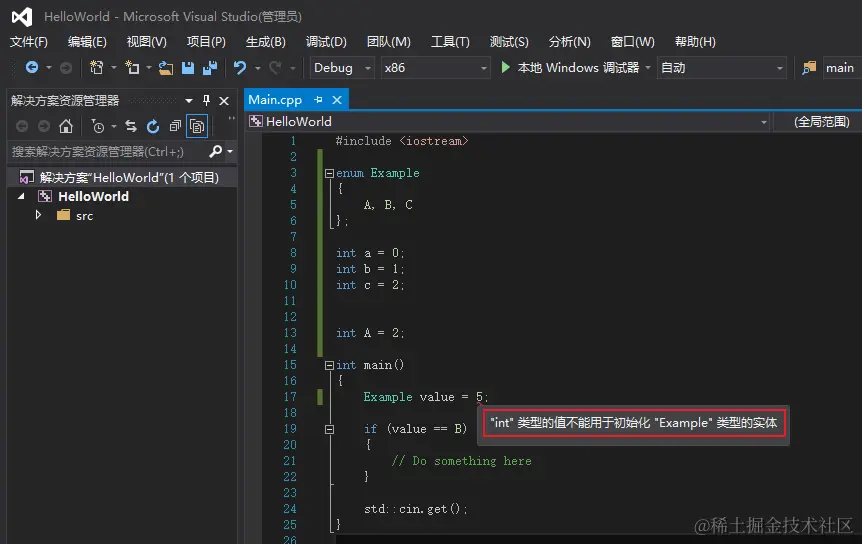Open the 工具(T) menu
Viewport: 862px width, 544px height.
coord(450,42)
